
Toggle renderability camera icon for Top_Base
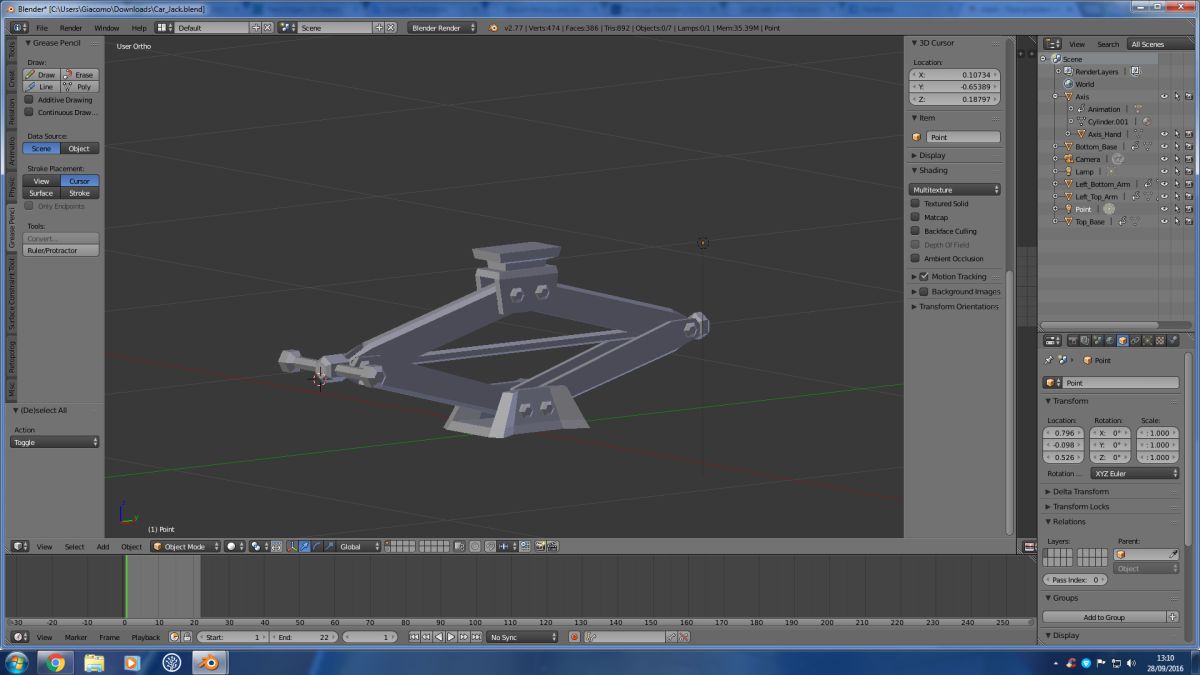click(1188, 221)
